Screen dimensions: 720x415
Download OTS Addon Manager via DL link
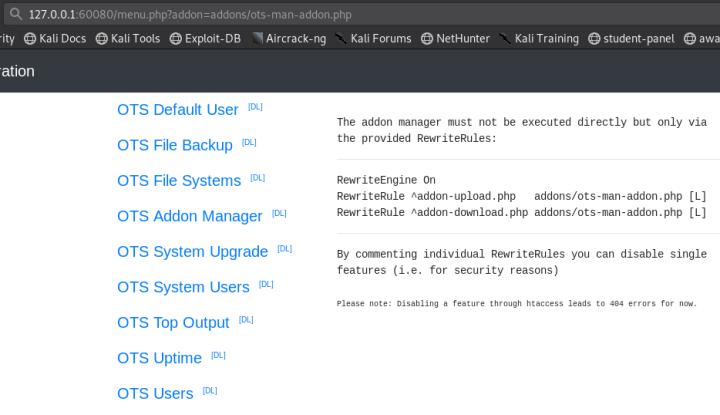pos(279,214)
